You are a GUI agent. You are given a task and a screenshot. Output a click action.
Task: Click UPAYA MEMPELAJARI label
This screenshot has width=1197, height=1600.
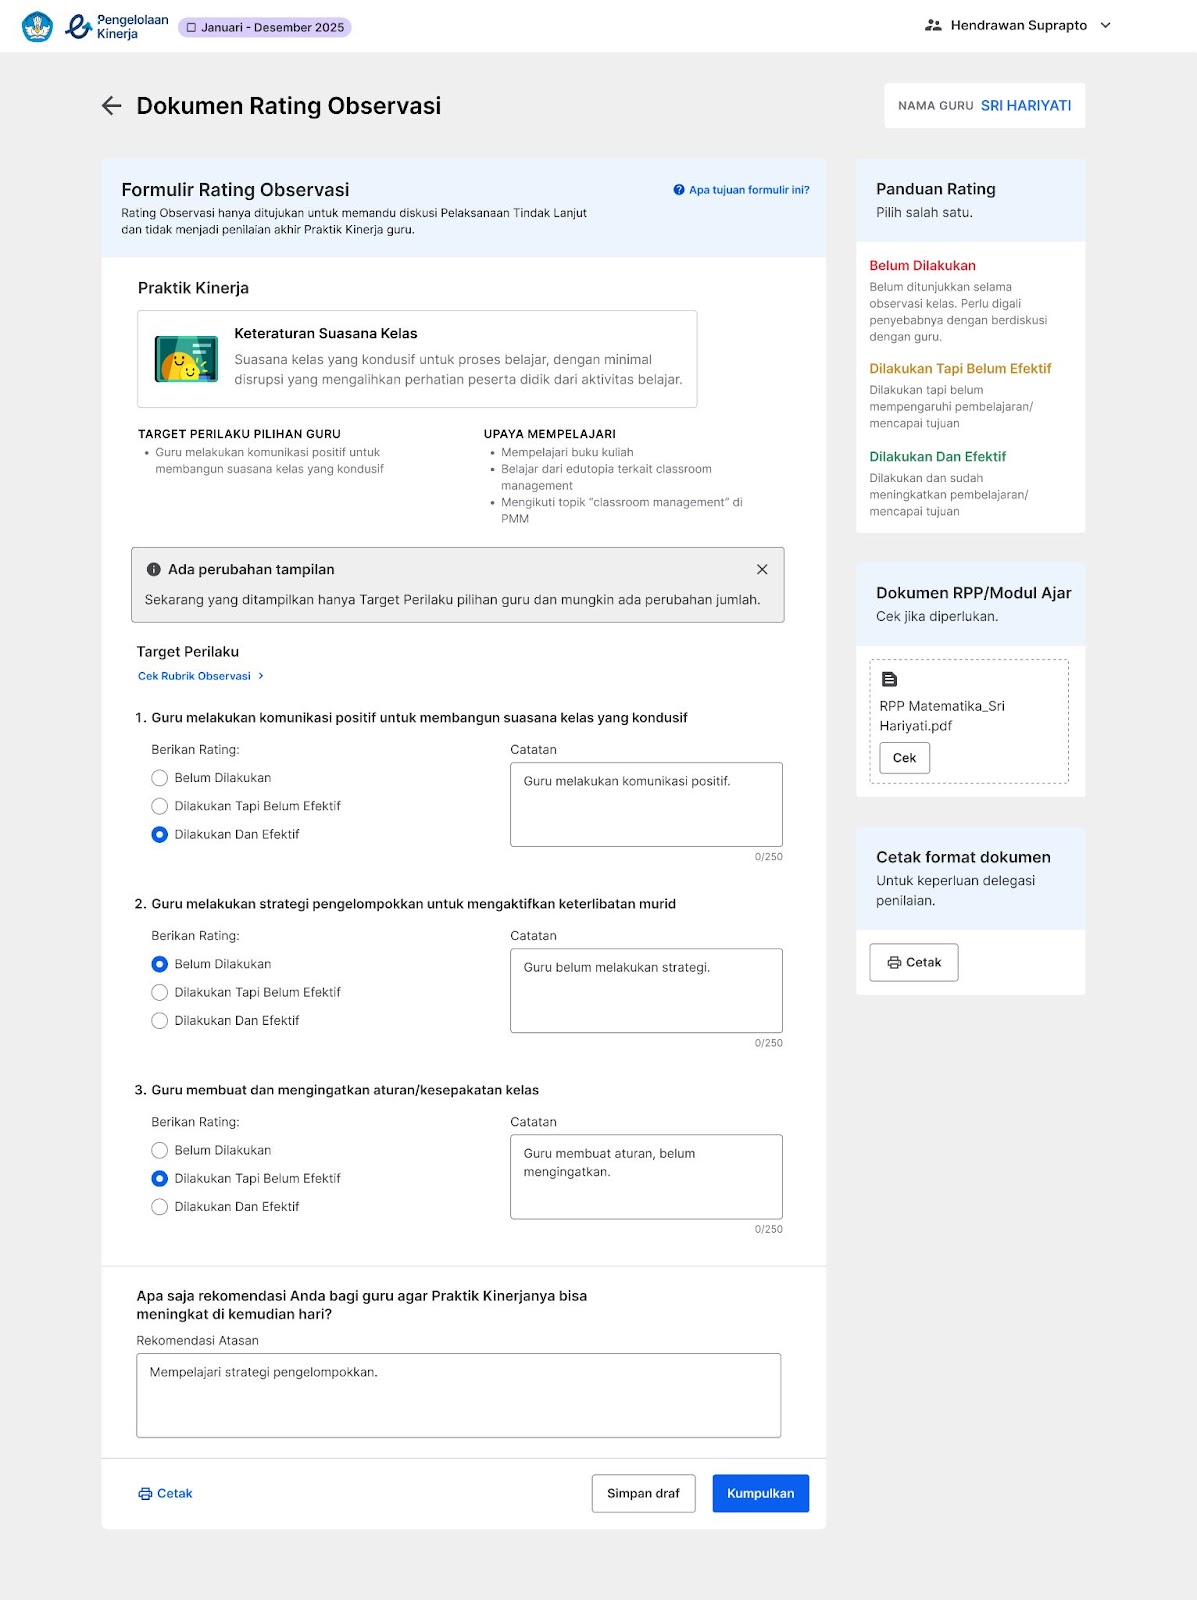550,434
